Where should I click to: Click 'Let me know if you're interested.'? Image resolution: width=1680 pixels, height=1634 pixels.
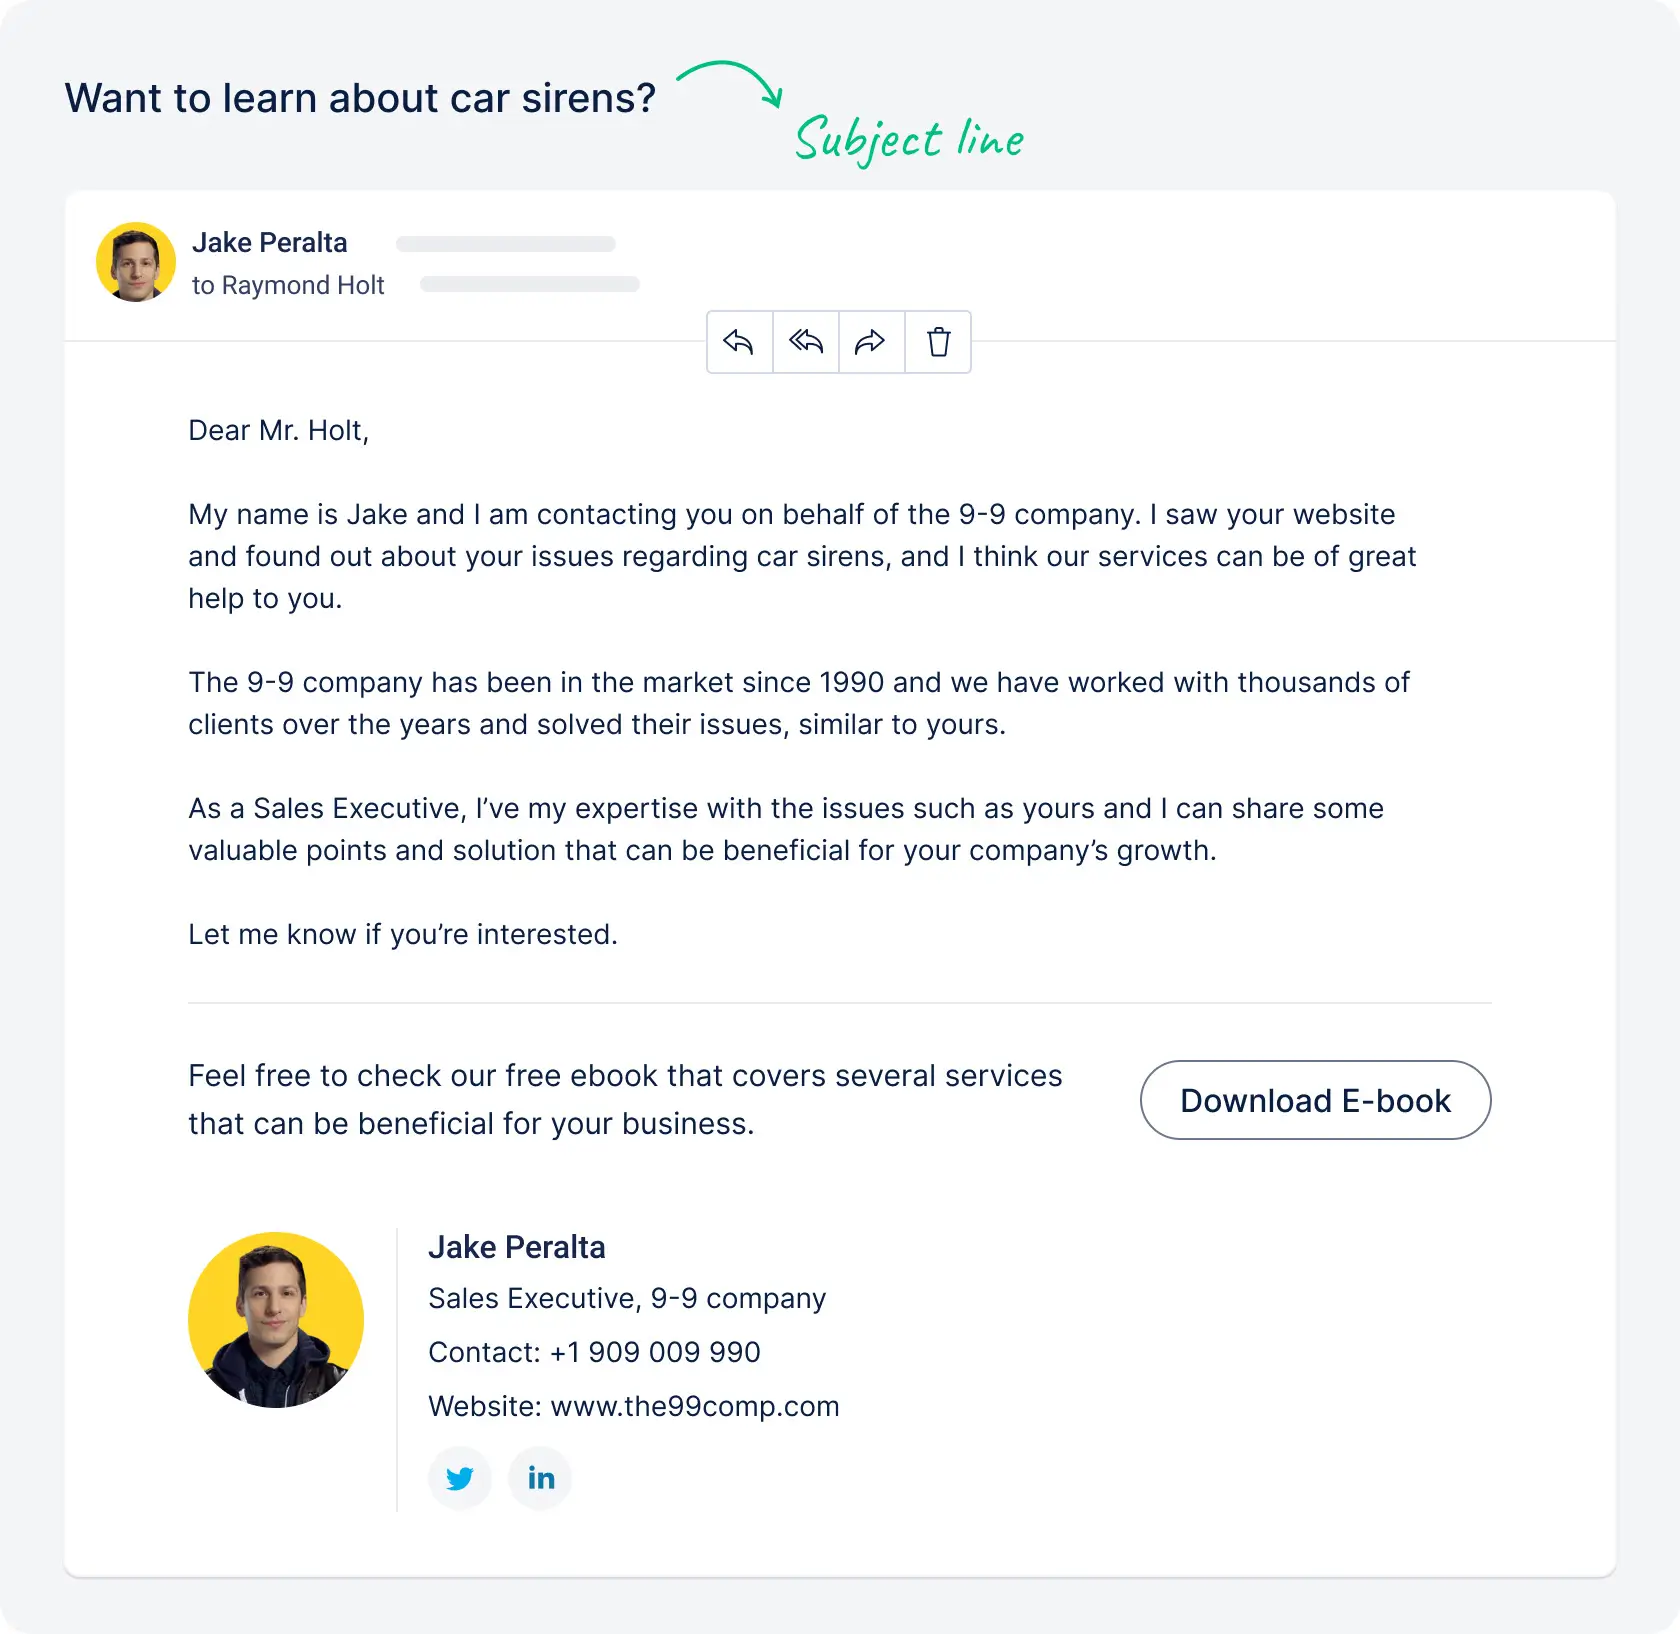tap(402, 933)
